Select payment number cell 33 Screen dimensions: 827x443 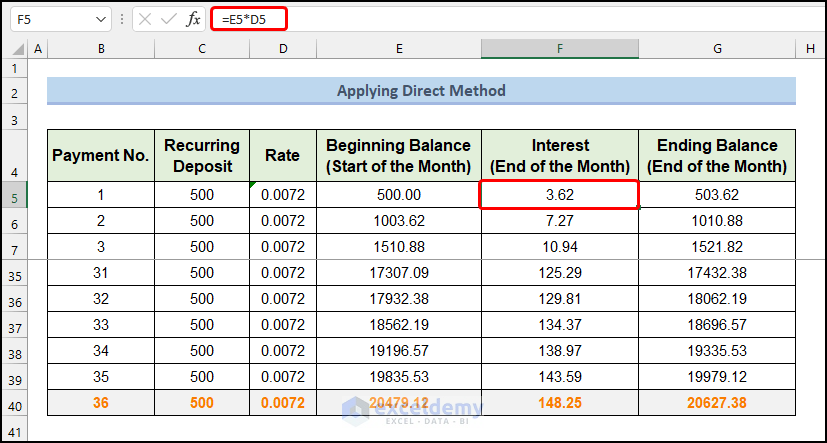pos(101,324)
